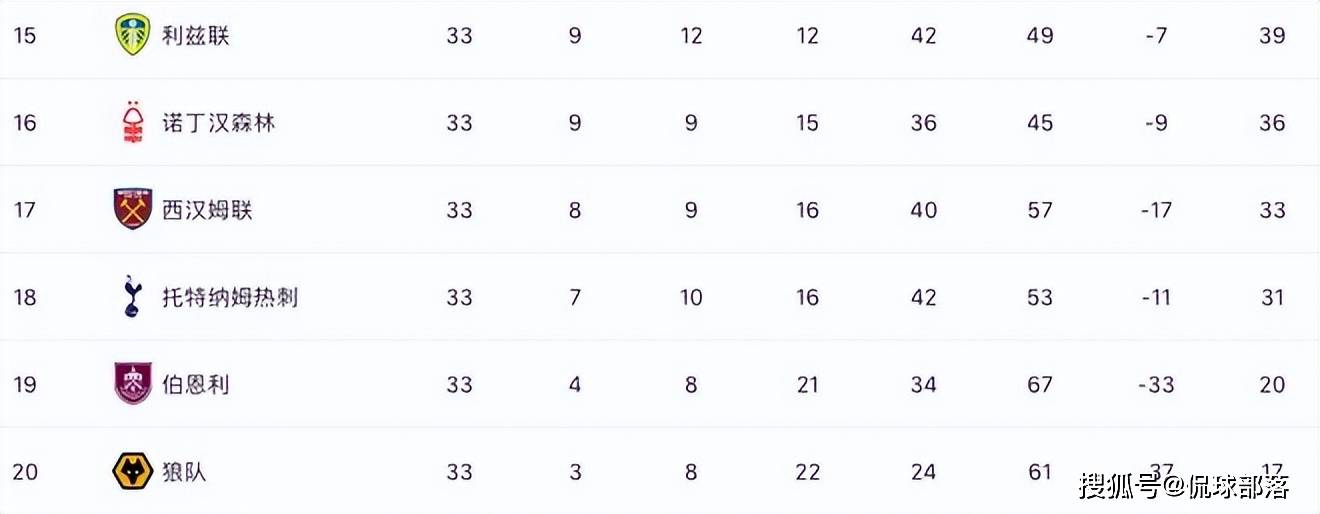Viewport: 1320px width, 514px height.
Task: Click the 搜狐号@侃球部落 watermark
Action: point(1183,487)
